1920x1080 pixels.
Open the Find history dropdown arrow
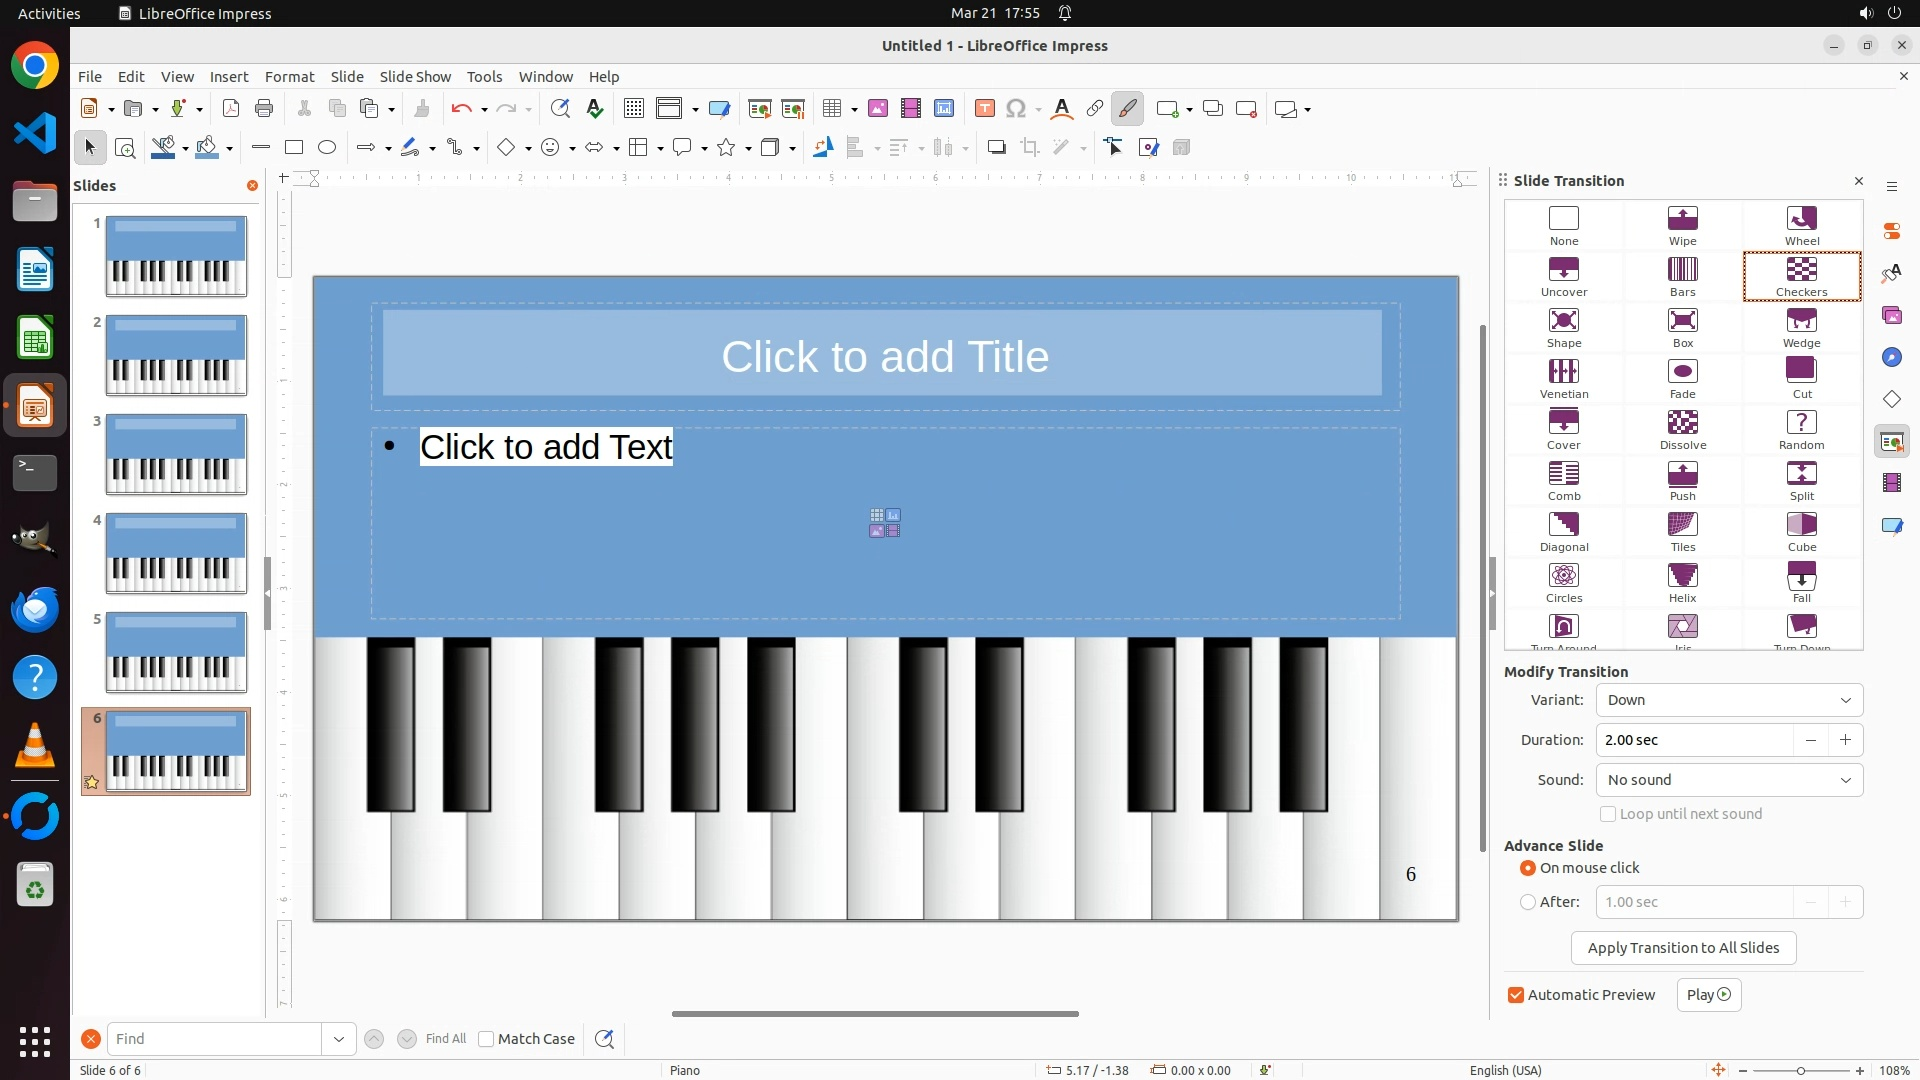[x=339, y=1039]
